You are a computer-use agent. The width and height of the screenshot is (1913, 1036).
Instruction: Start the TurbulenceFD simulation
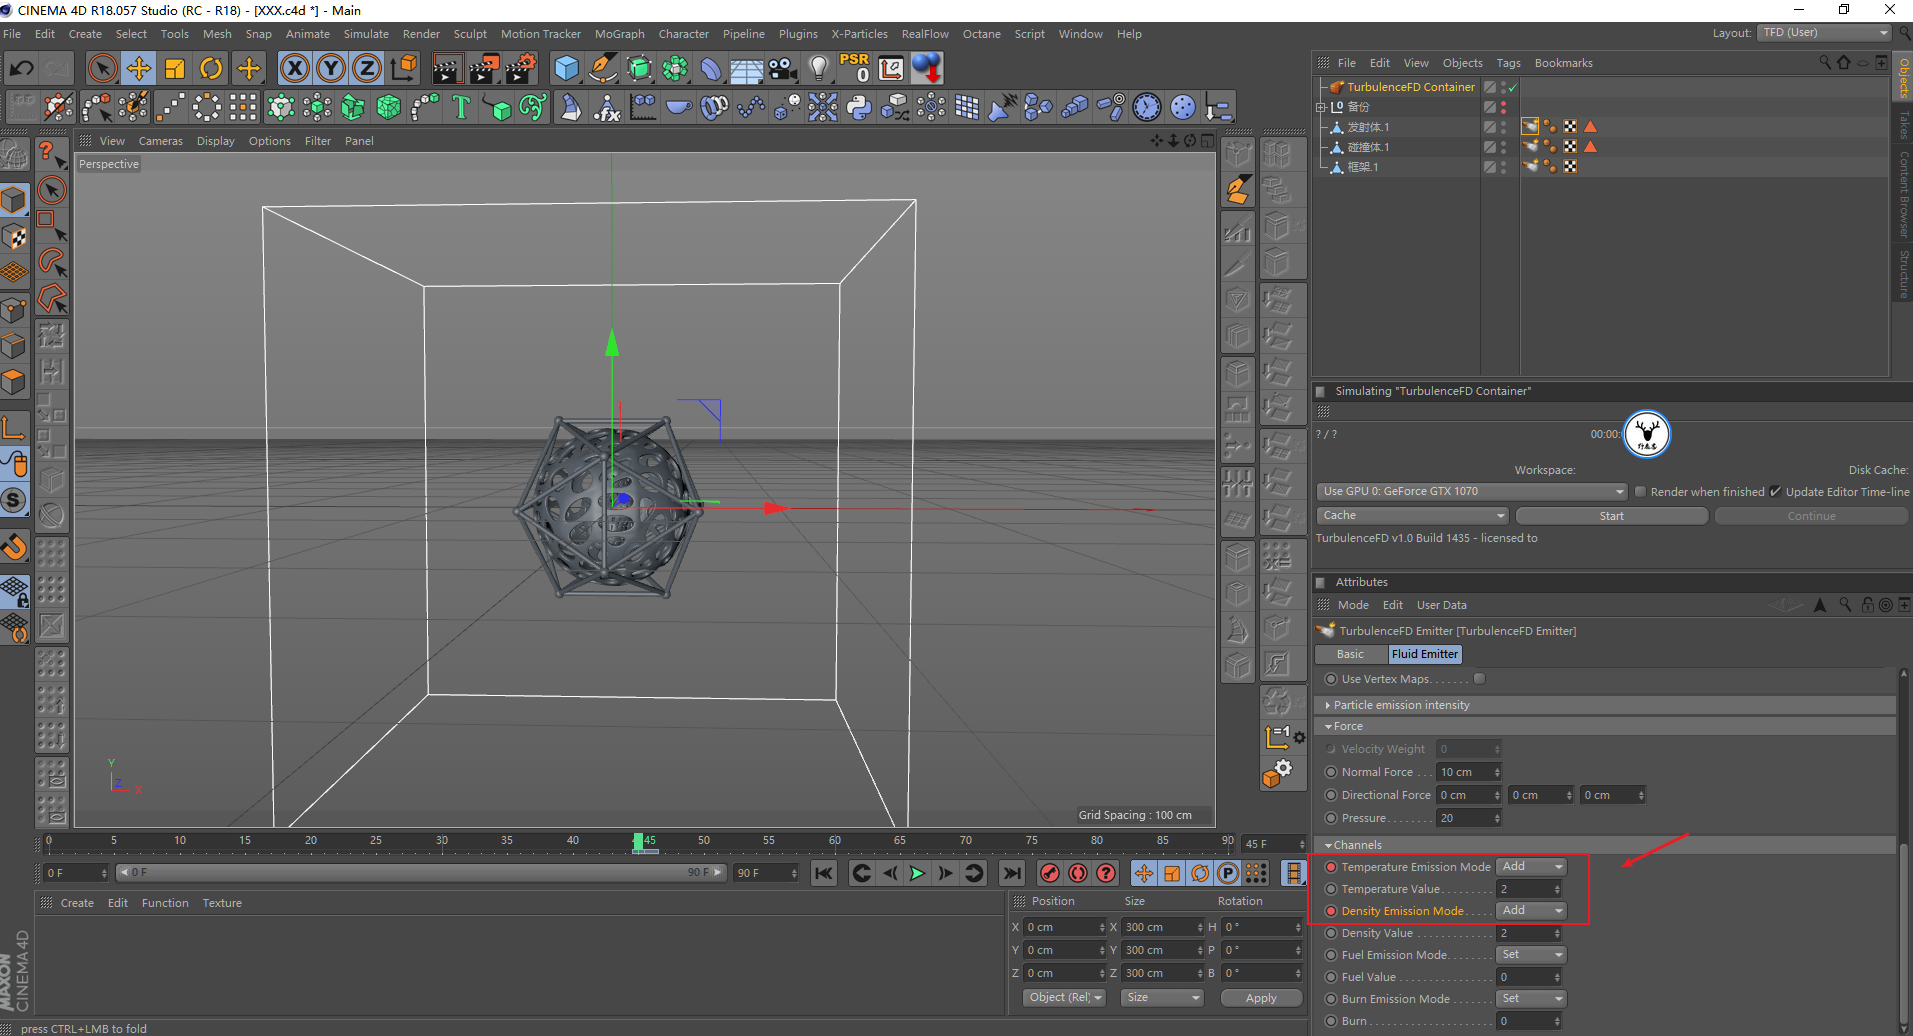tap(1612, 516)
